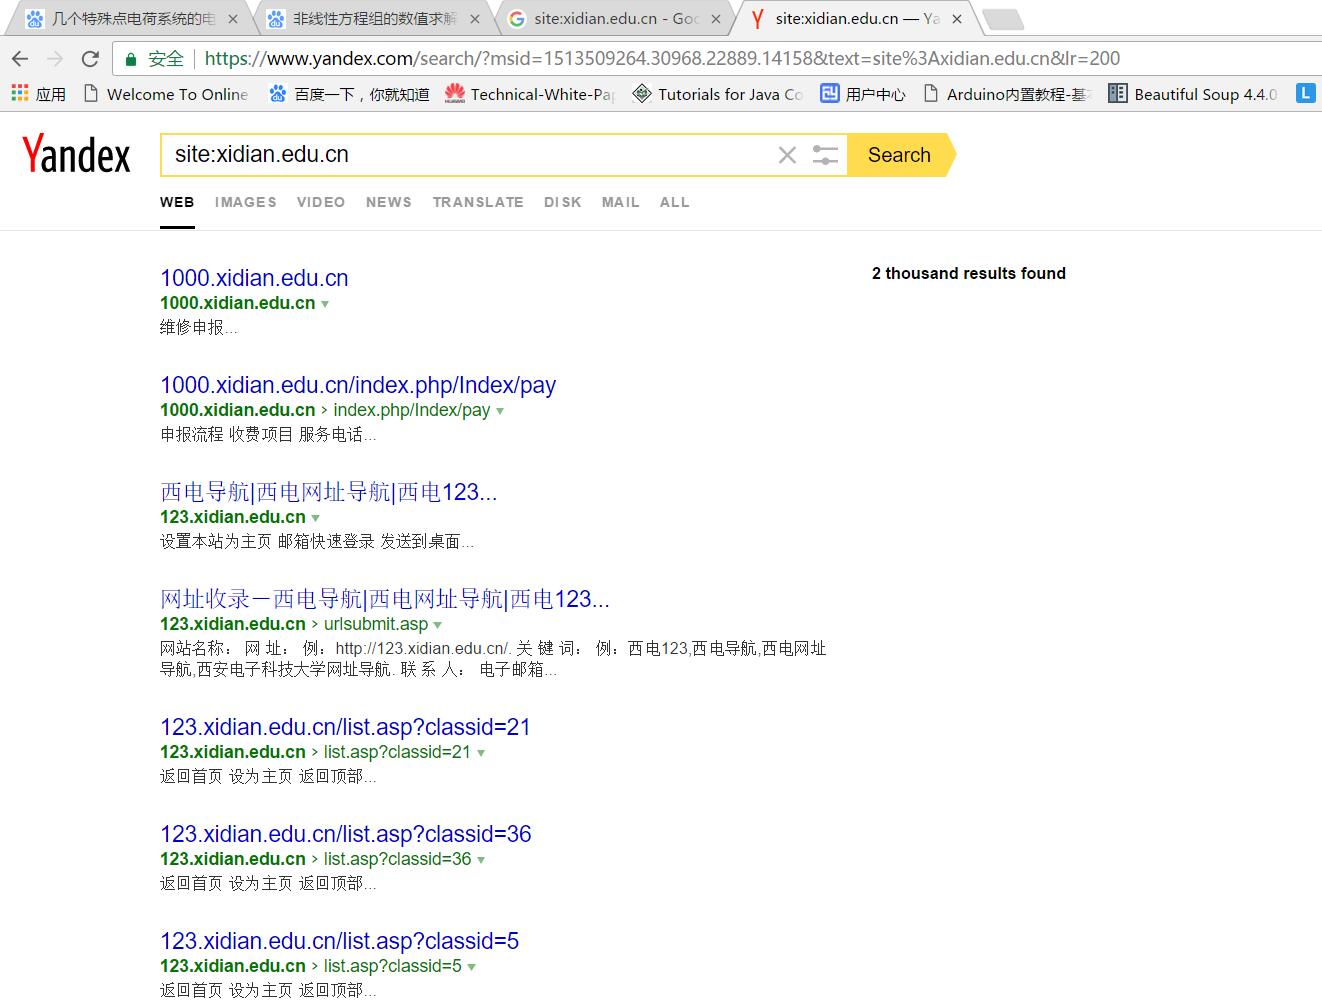Open Arduino内置教程 bookmark
Screen dimensions: 1322x1004
[1006, 94]
